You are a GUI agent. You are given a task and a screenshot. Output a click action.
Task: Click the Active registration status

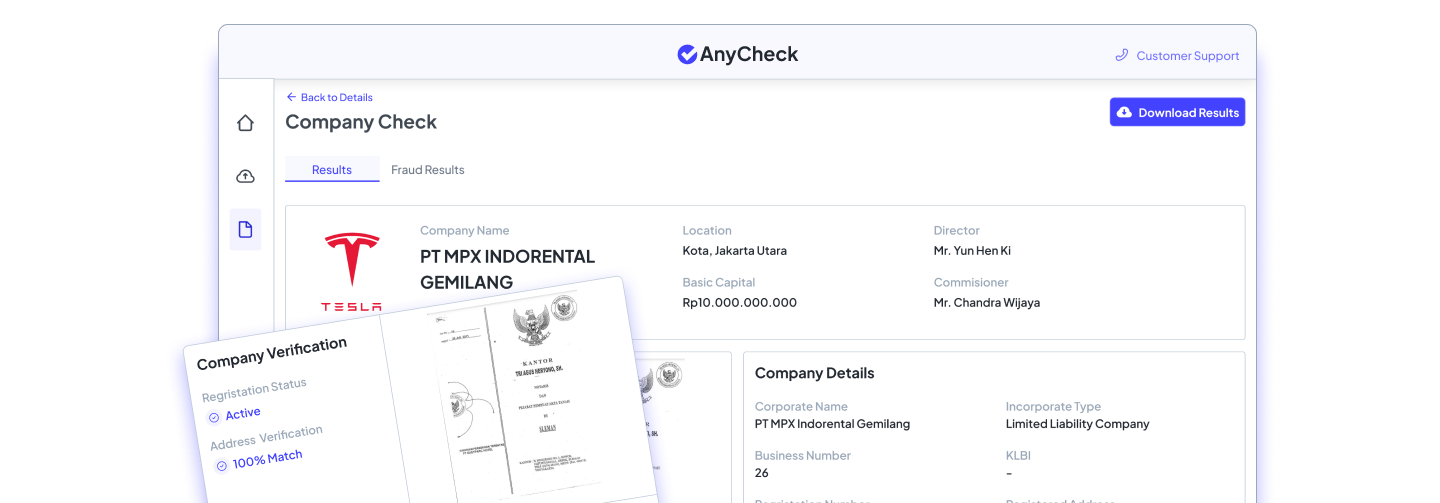[x=243, y=413]
